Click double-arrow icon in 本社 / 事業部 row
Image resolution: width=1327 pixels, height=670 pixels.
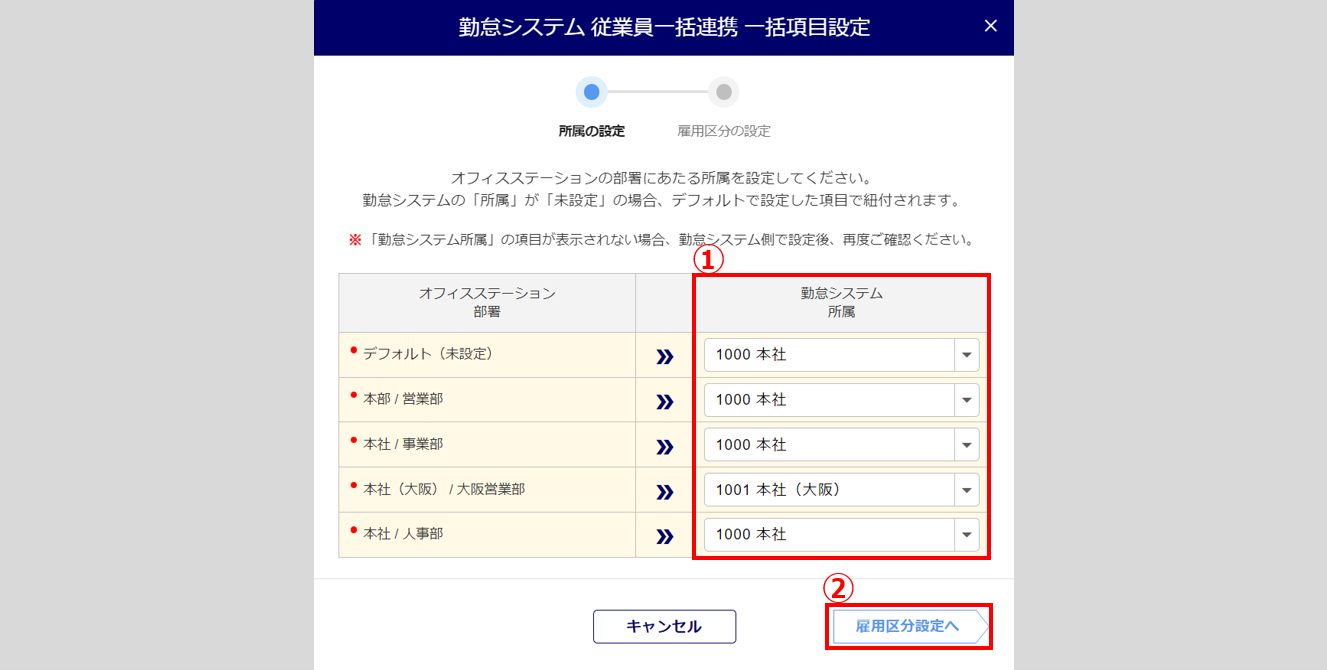click(664, 445)
